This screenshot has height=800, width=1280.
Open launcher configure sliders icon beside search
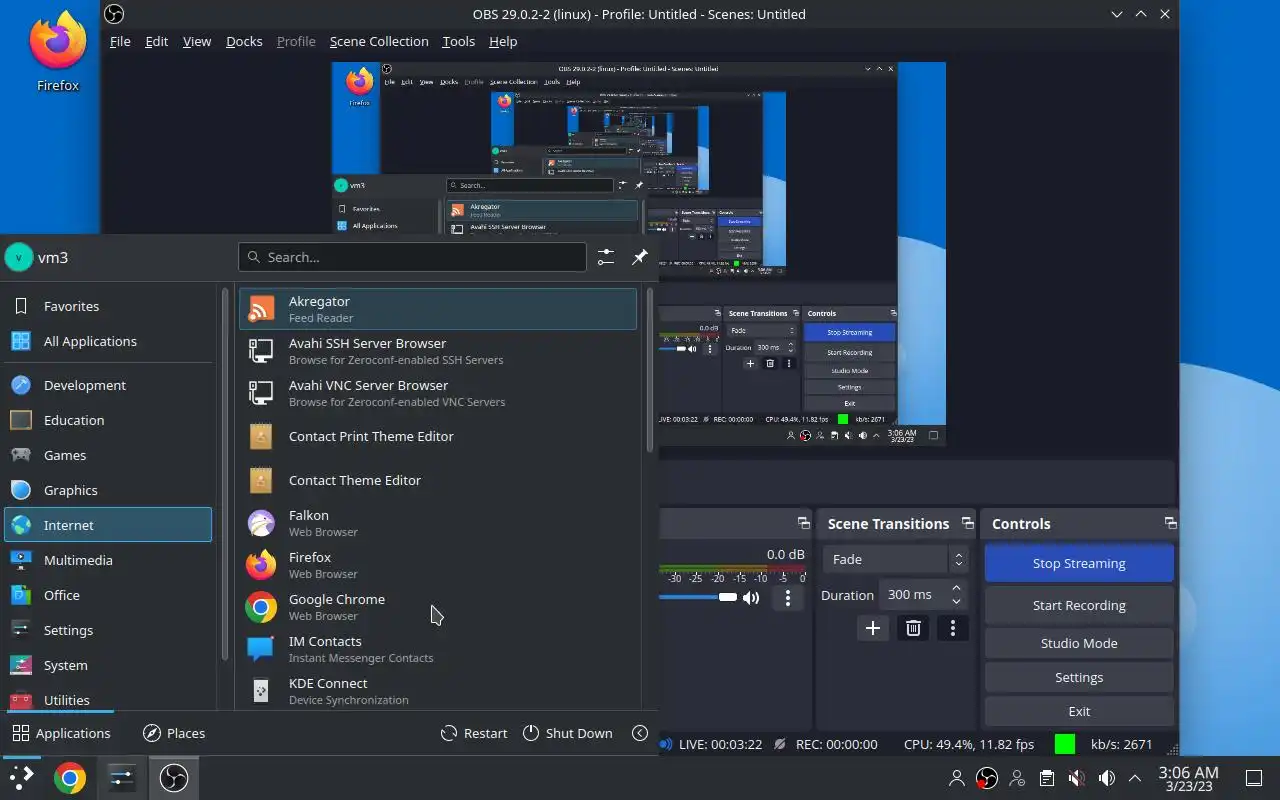[x=606, y=257]
